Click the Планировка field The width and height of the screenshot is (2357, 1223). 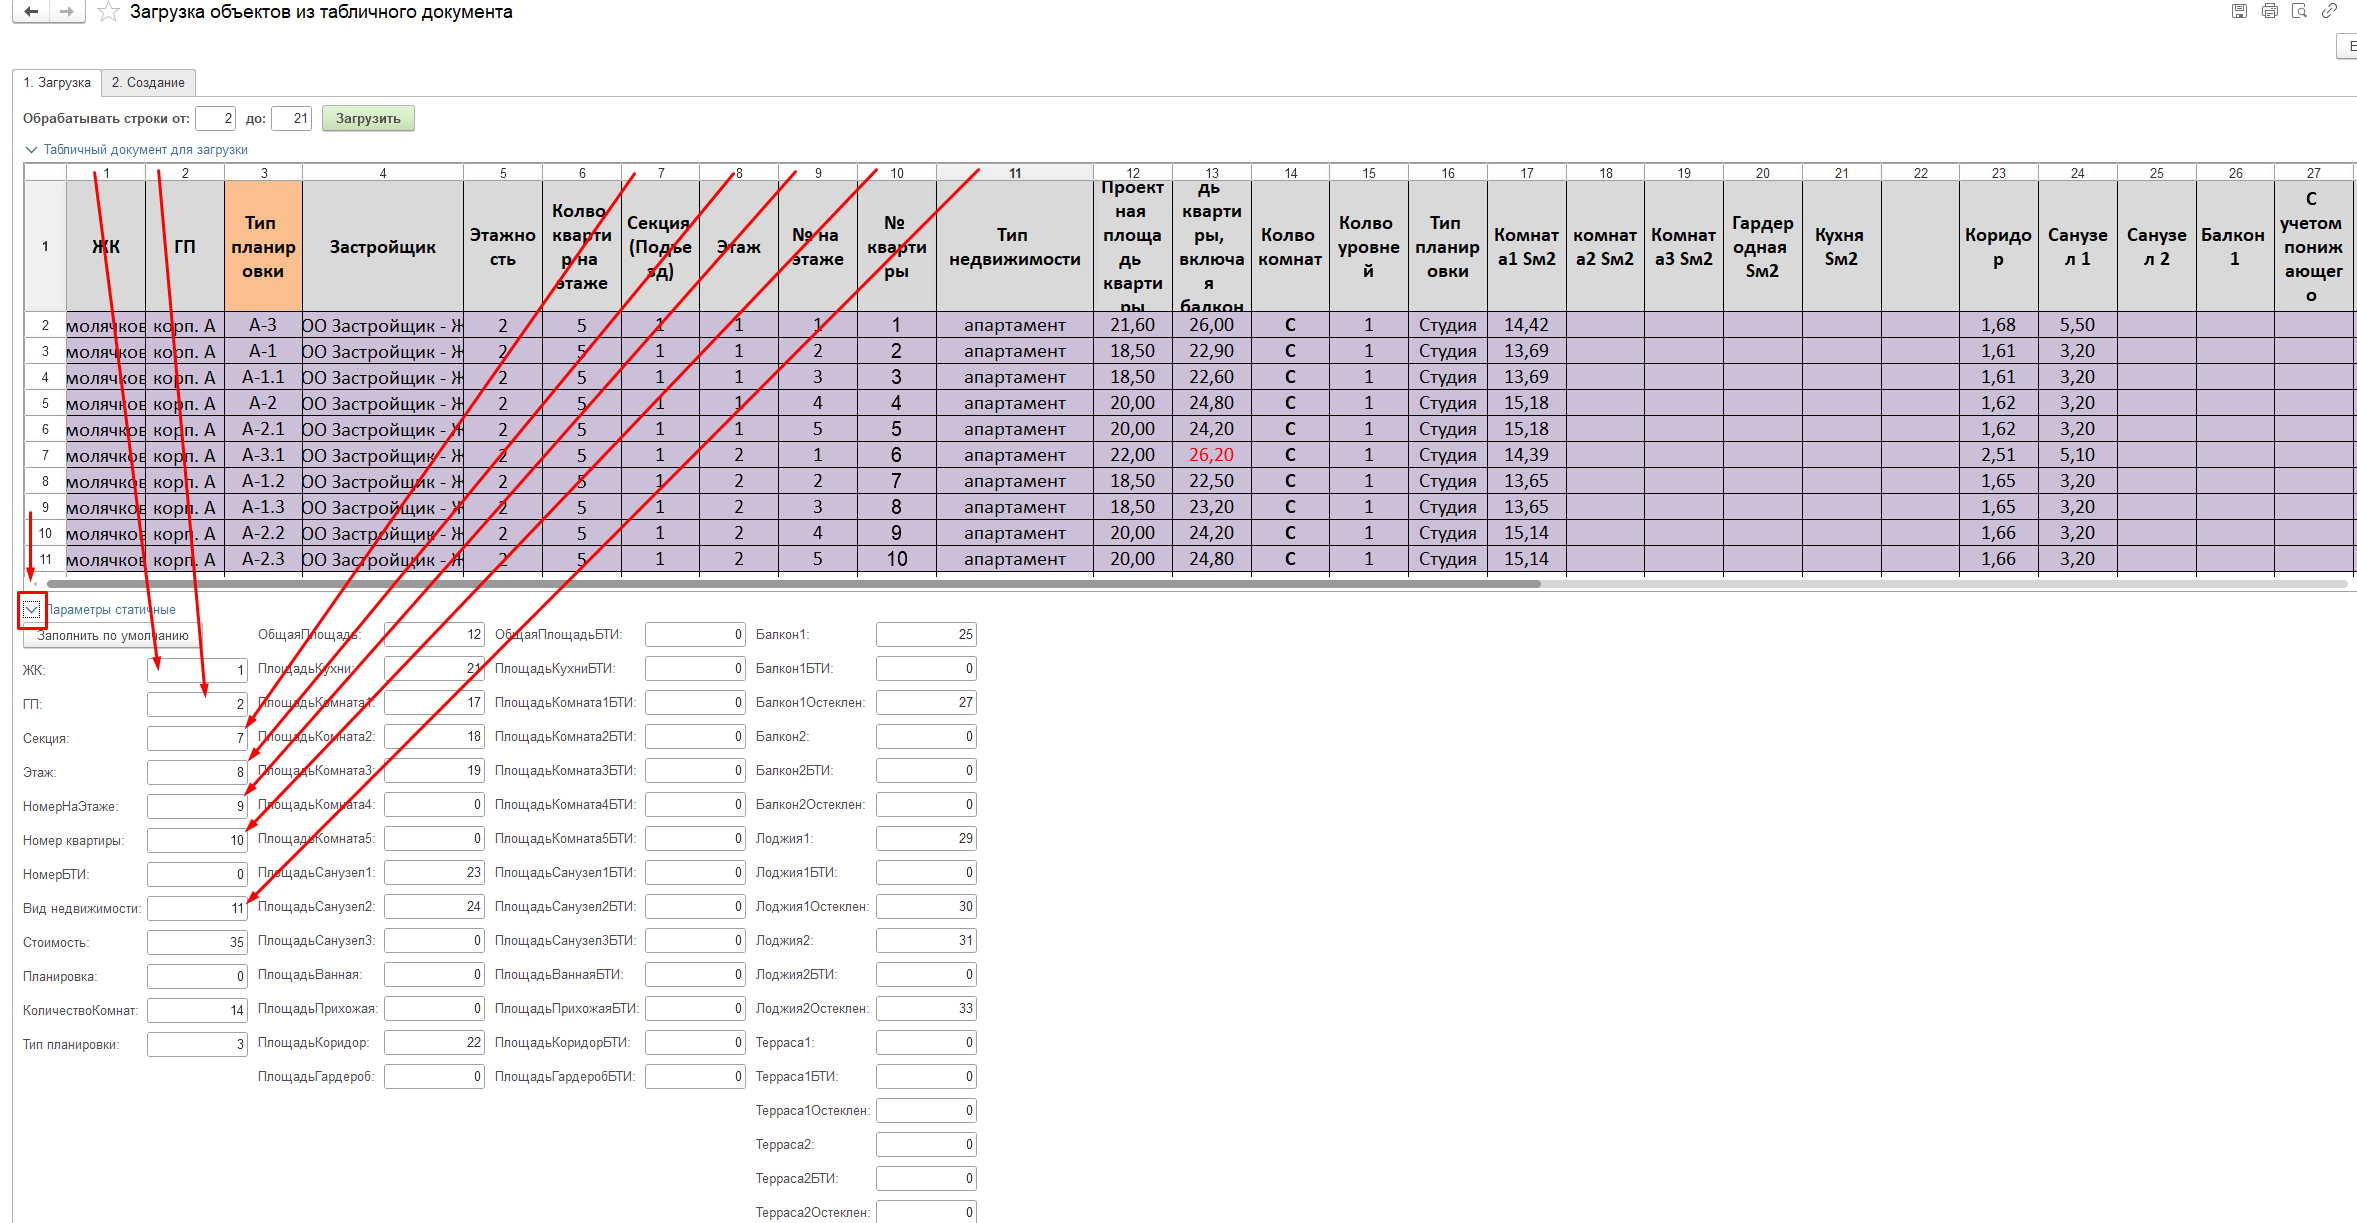tap(197, 976)
